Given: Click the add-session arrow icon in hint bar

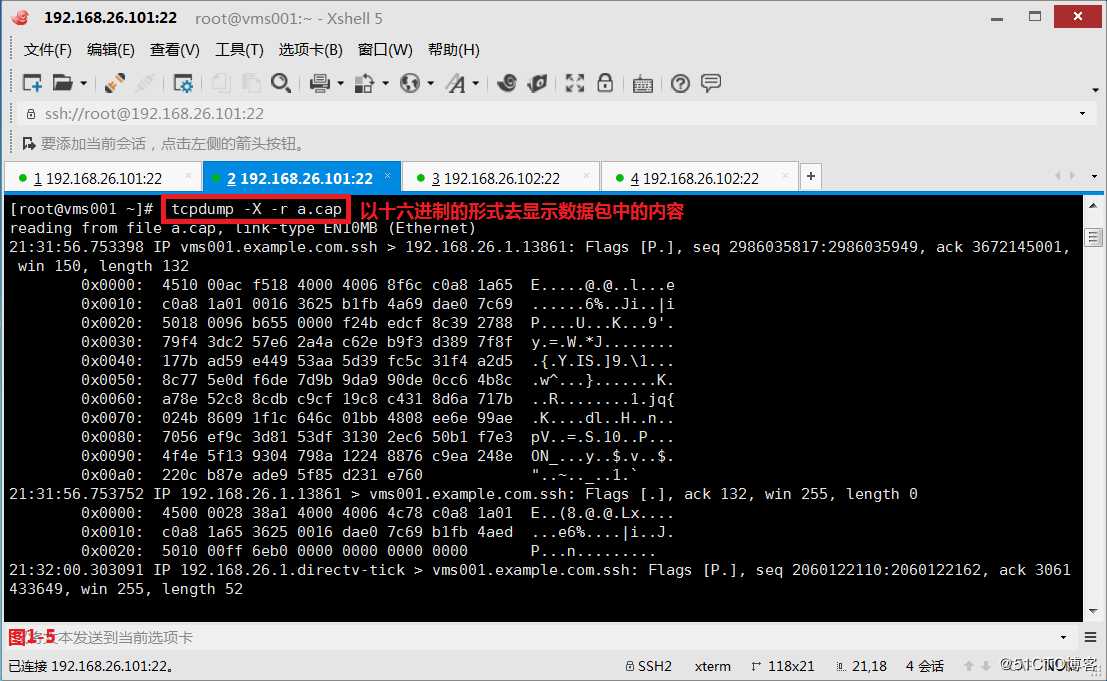Looking at the screenshot, I should (x=29, y=144).
